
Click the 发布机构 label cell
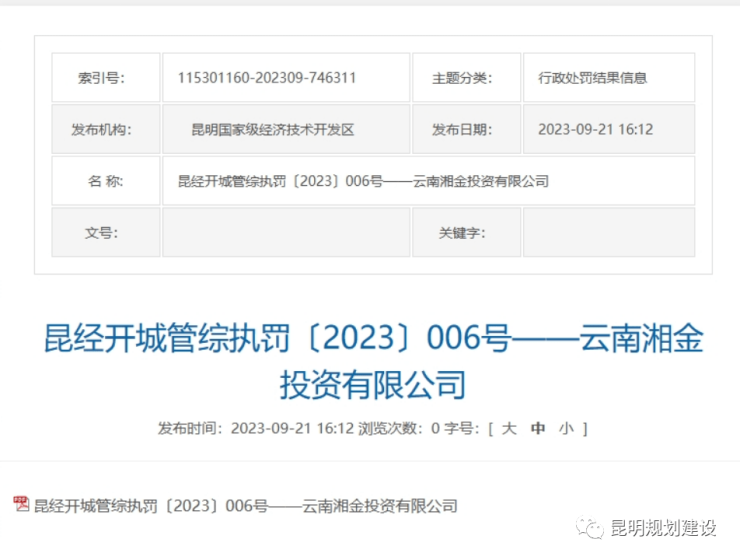[106, 129]
